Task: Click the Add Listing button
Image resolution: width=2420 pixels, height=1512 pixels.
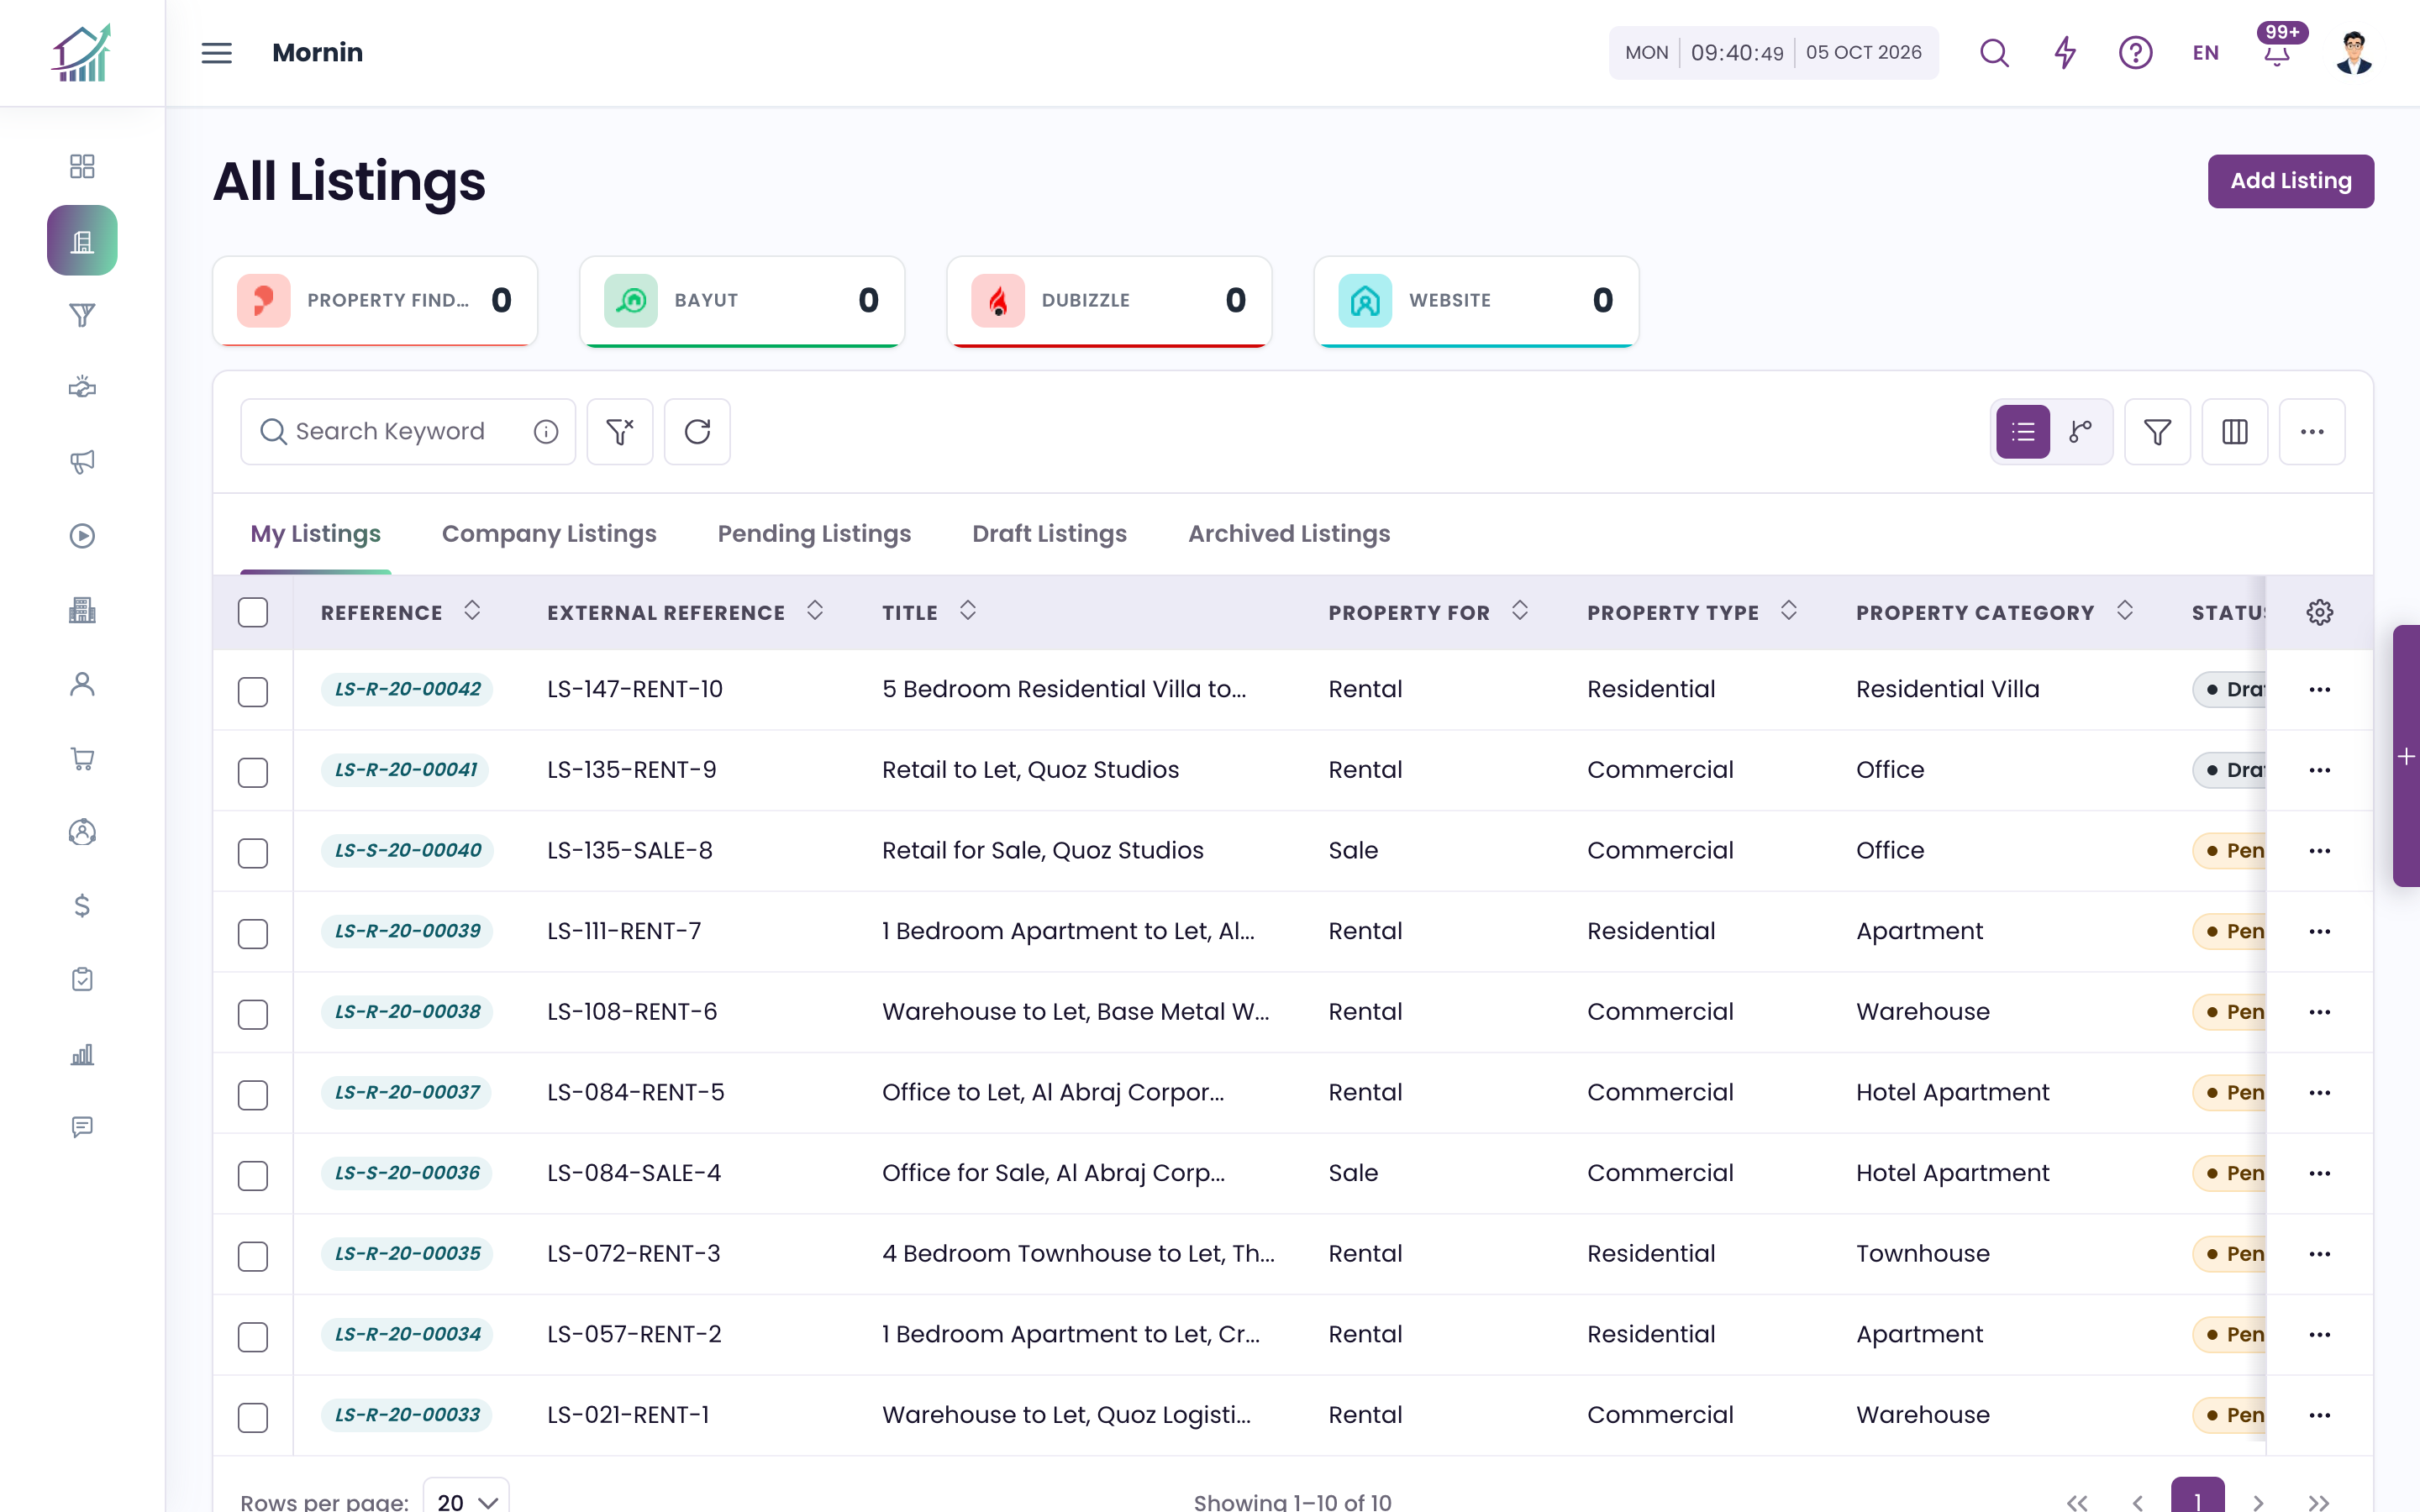Action: click(x=2290, y=181)
